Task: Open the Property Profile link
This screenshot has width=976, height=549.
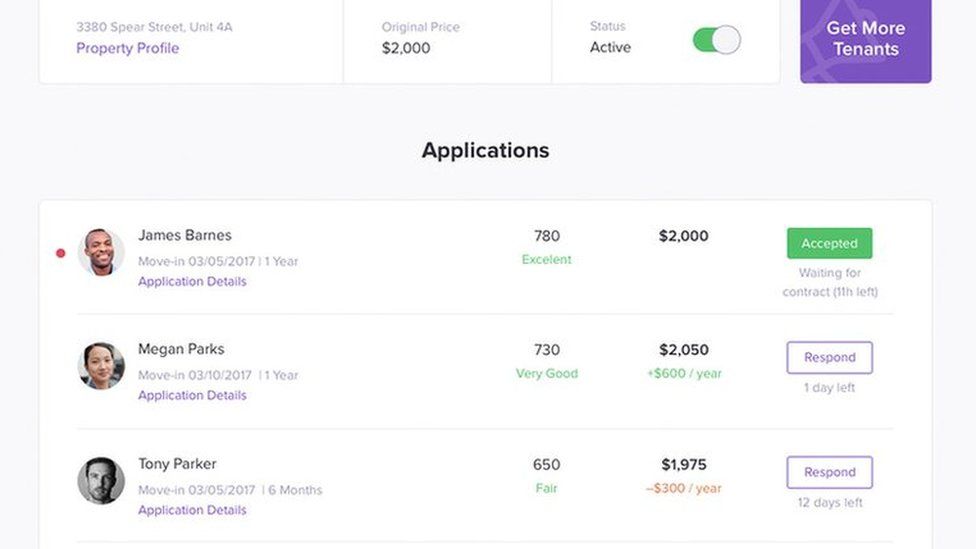Action: click(128, 48)
